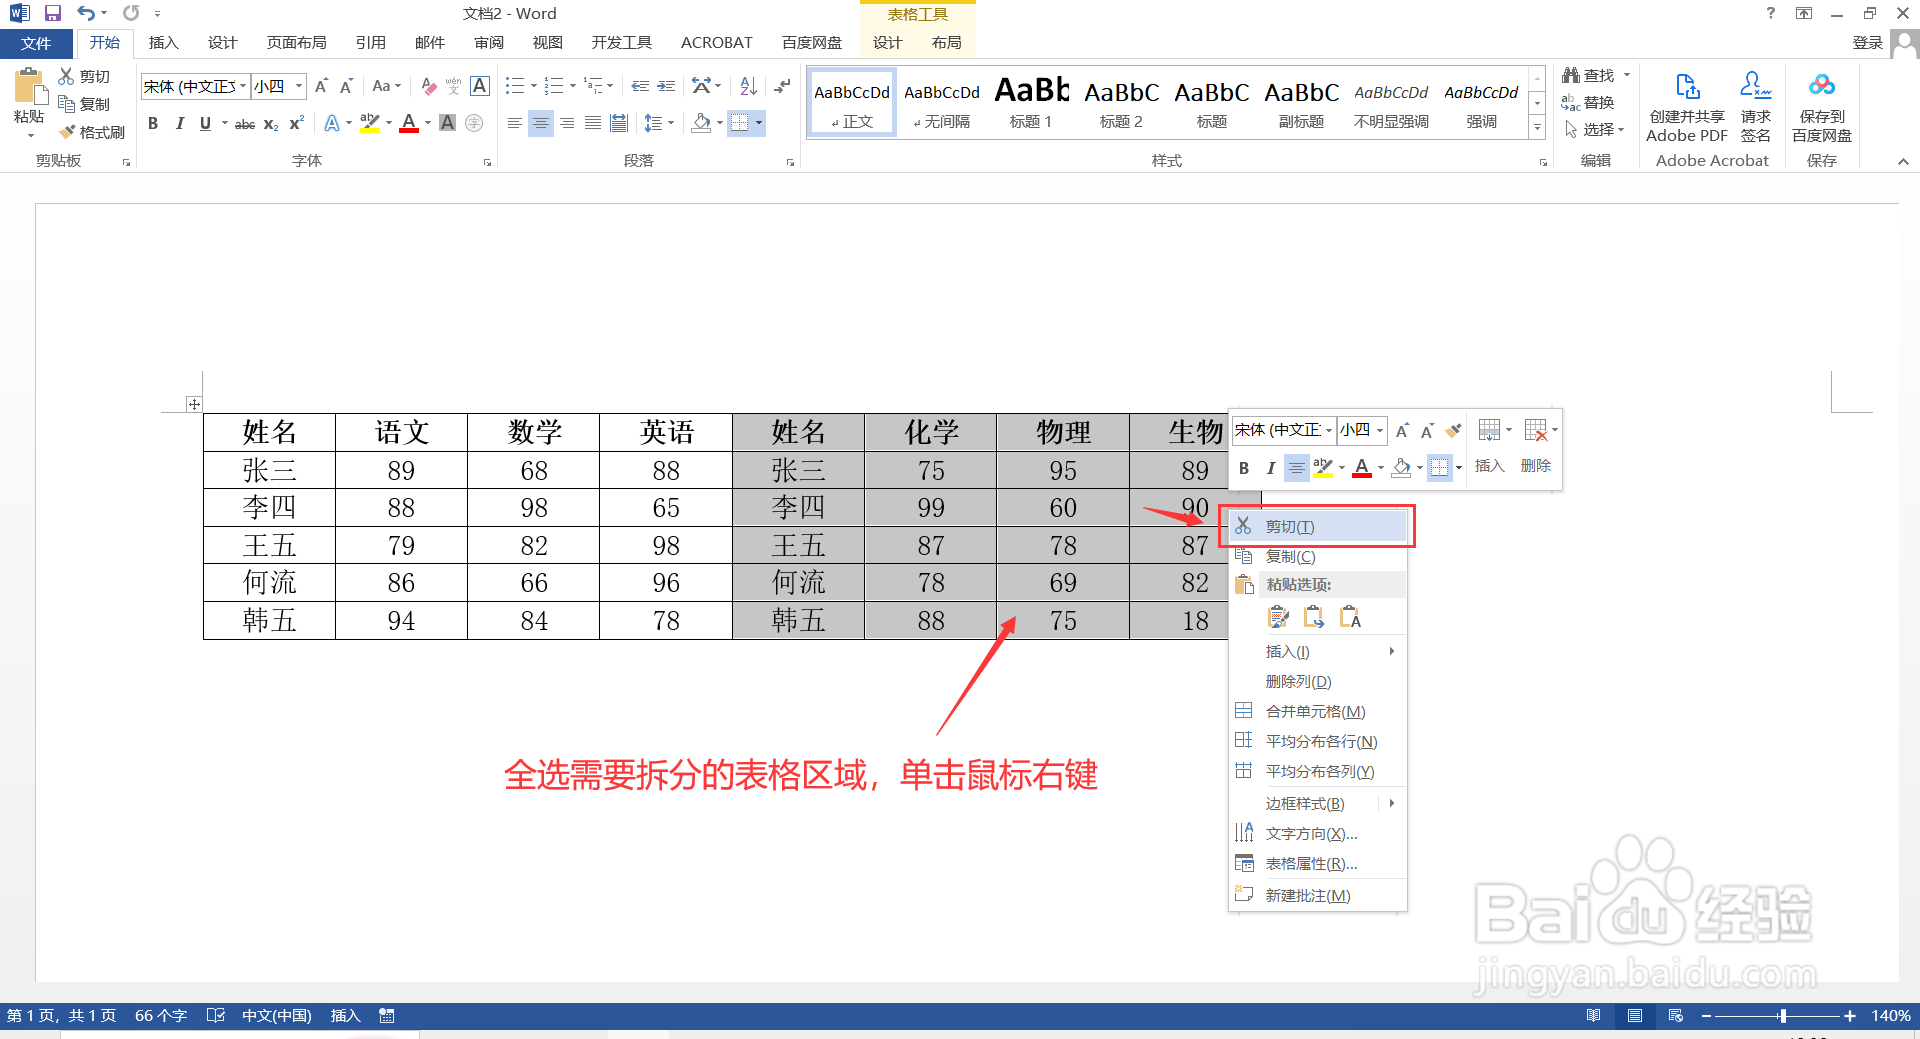The width and height of the screenshot is (1920, 1039).
Task: Switch to the 页面布局 Page Layout tab
Action: pos(296,43)
